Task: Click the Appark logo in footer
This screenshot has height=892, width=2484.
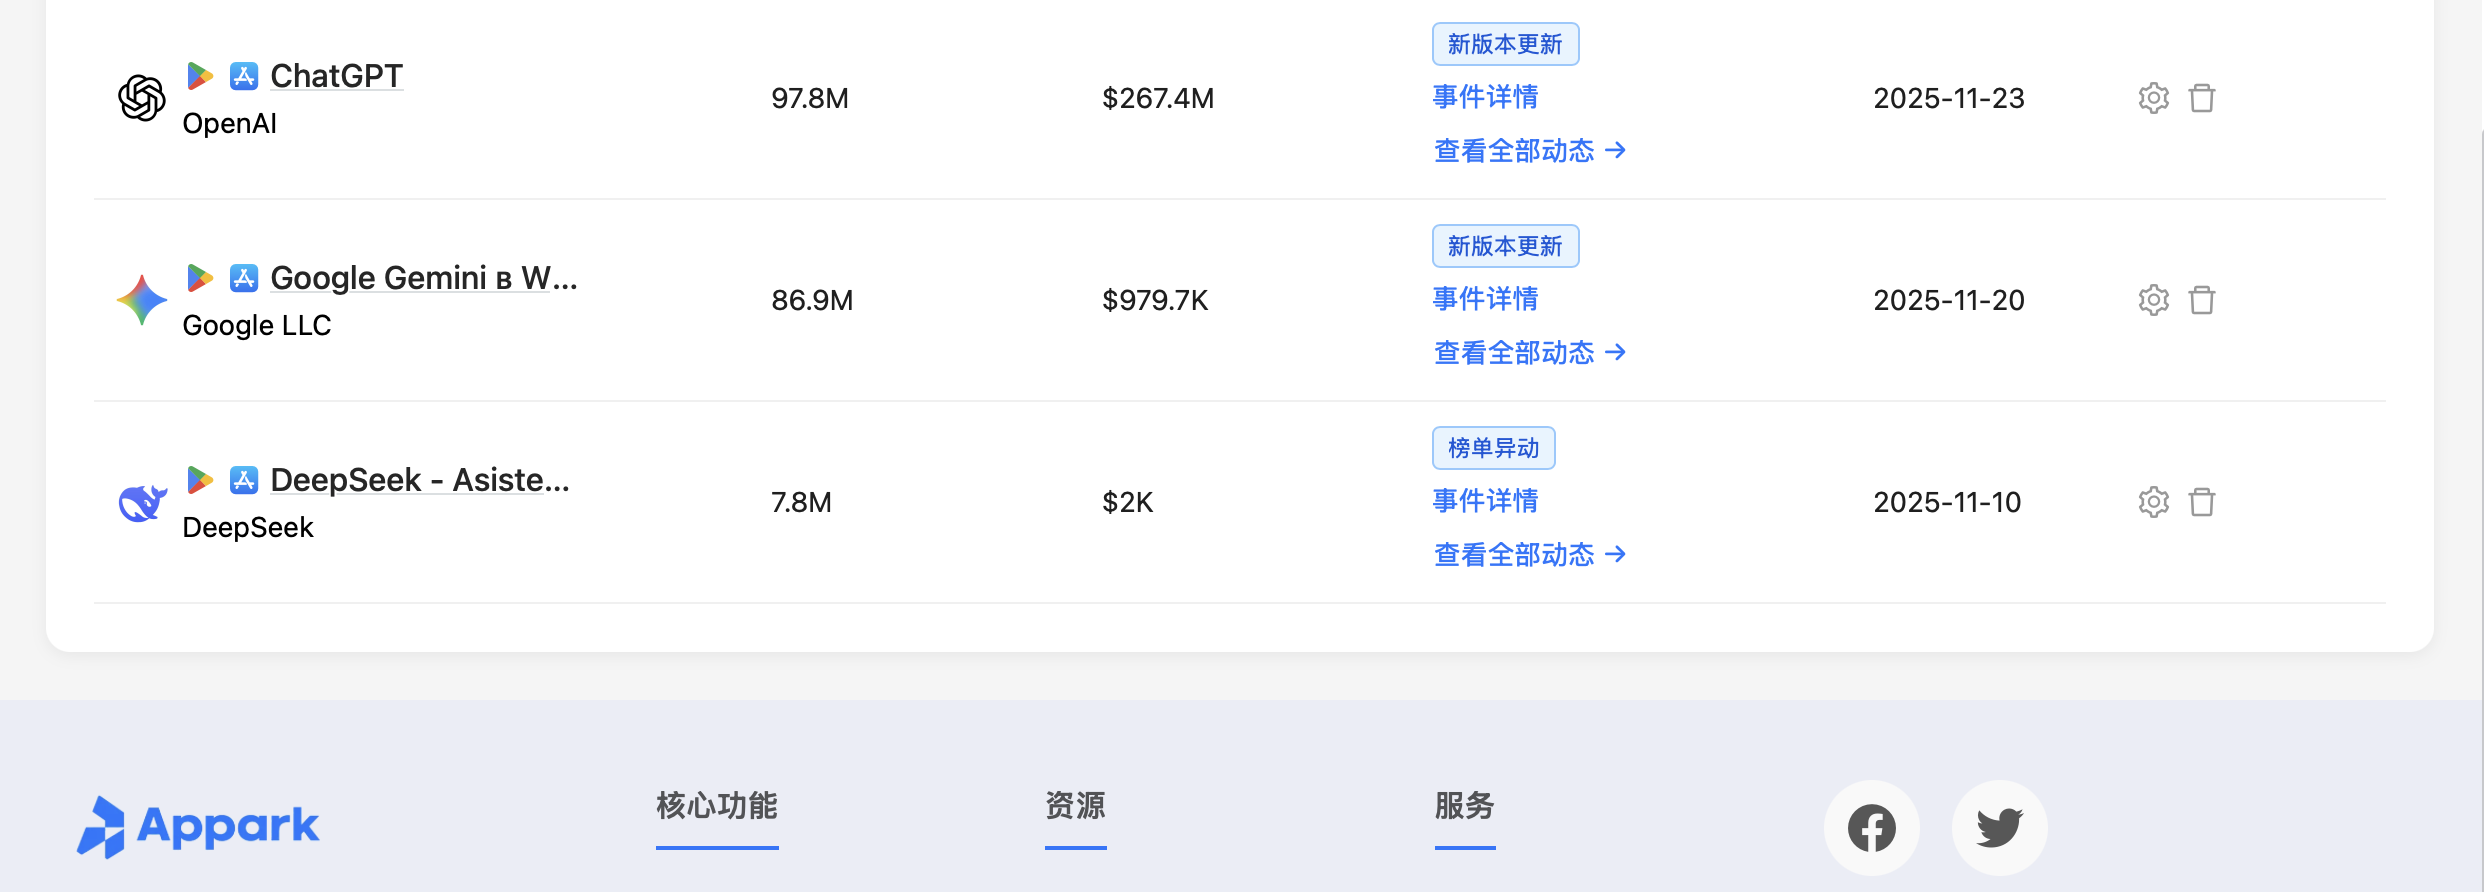Action: click(x=198, y=827)
